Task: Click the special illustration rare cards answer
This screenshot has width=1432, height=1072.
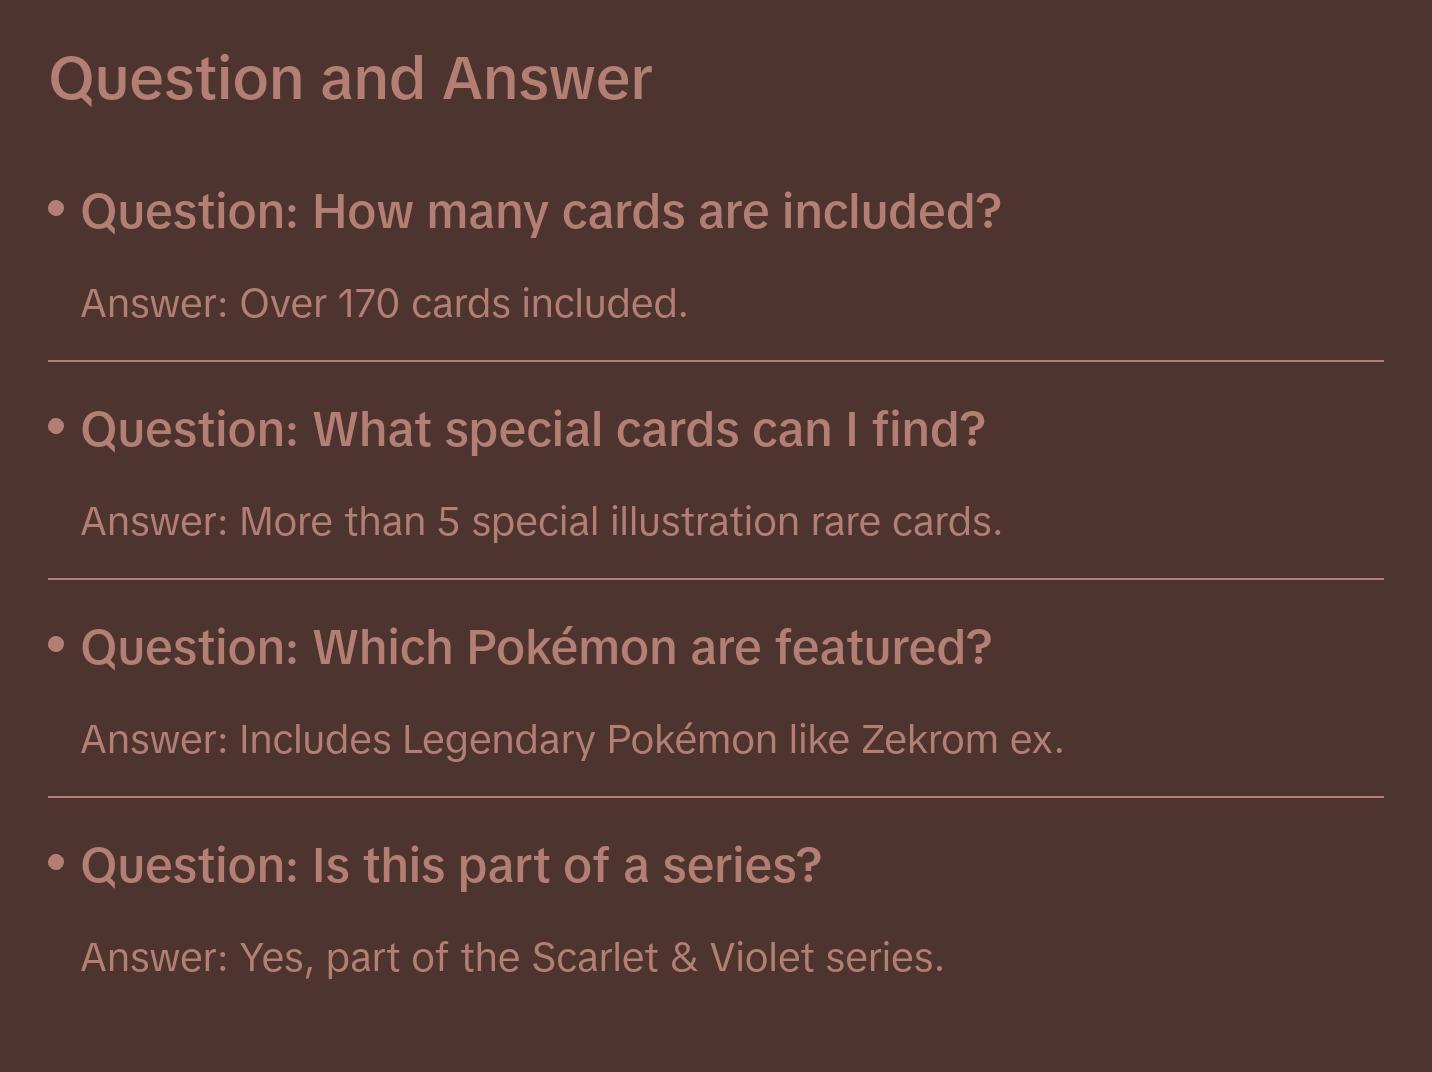Action: [541, 522]
